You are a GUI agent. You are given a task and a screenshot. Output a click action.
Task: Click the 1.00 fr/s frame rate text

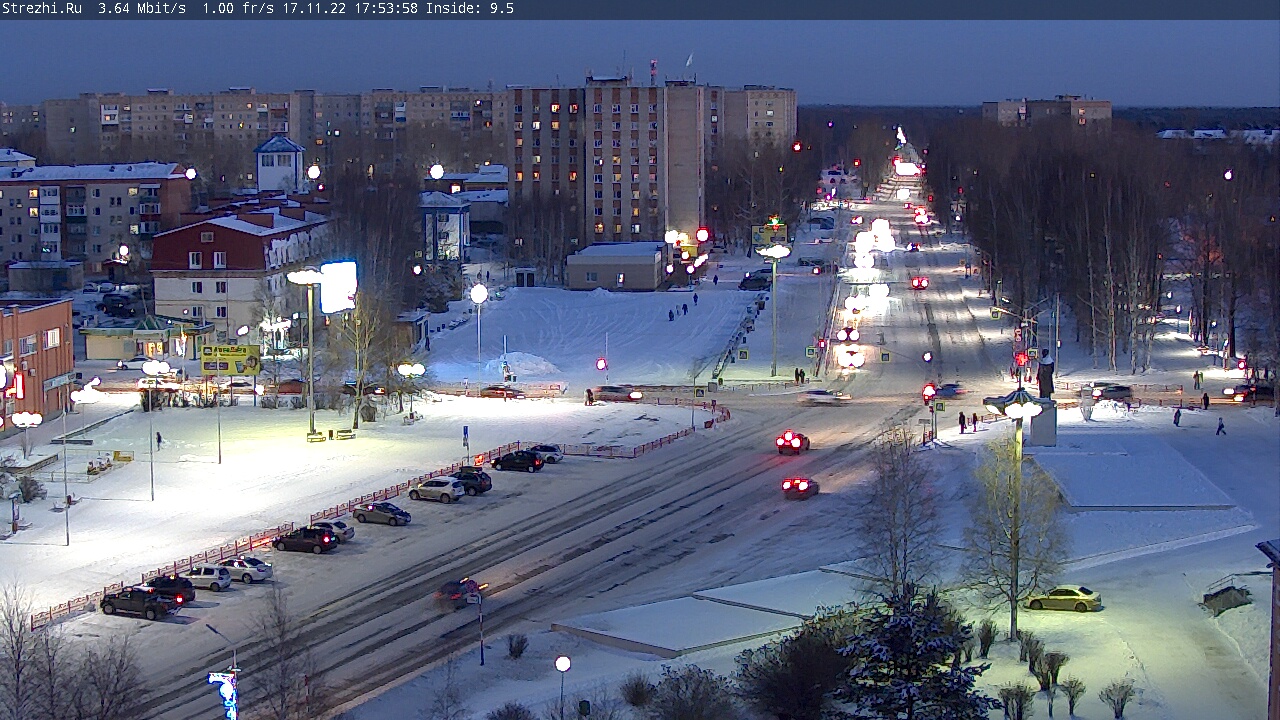(x=238, y=8)
